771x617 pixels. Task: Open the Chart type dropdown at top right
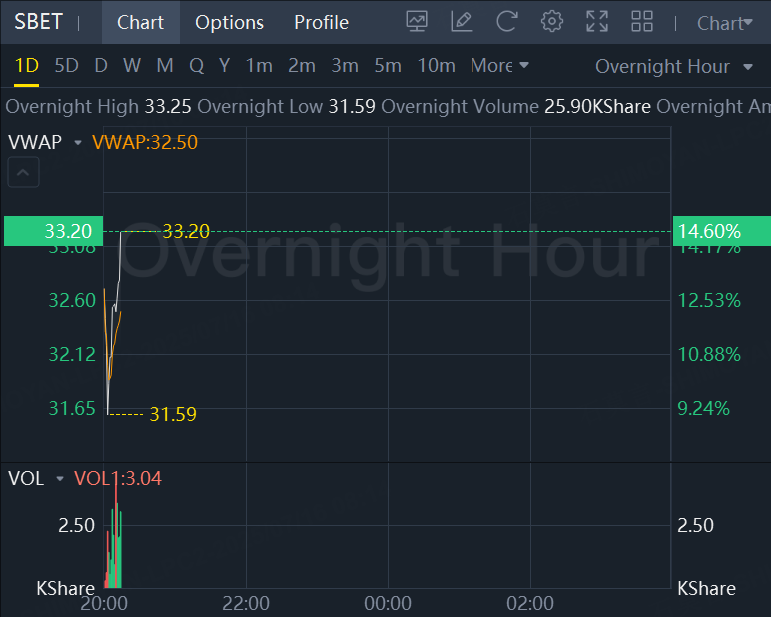coord(725,23)
